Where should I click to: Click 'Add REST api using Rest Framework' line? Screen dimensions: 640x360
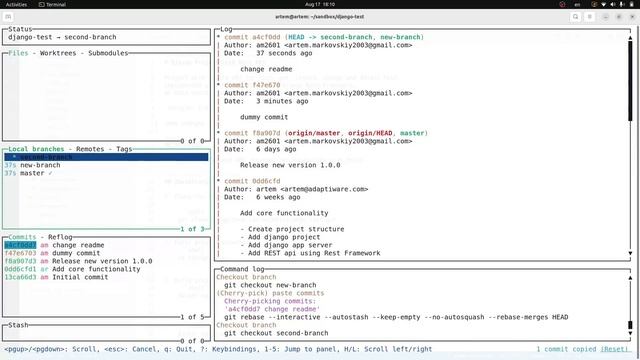[x=314, y=253]
